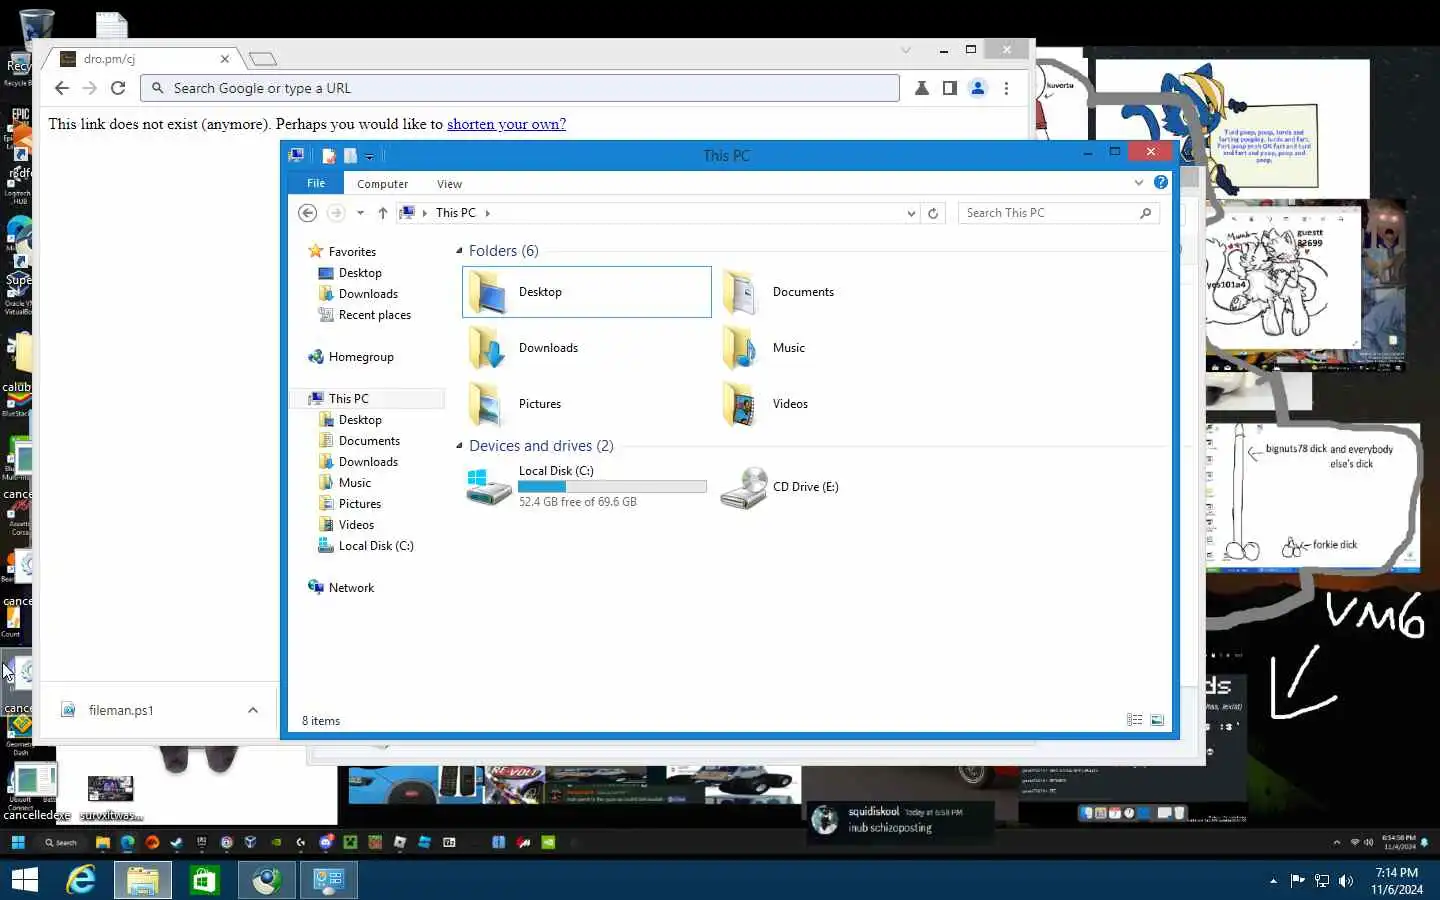
Task: Refresh the This PC view
Action: [x=933, y=213]
